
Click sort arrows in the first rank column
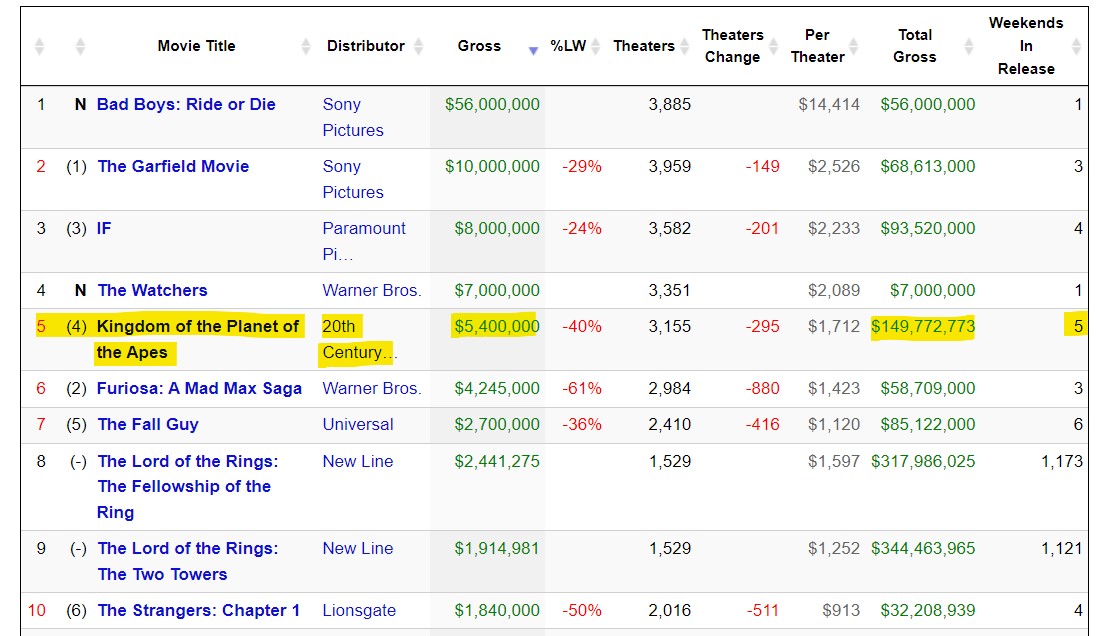(x=40, y=47)
